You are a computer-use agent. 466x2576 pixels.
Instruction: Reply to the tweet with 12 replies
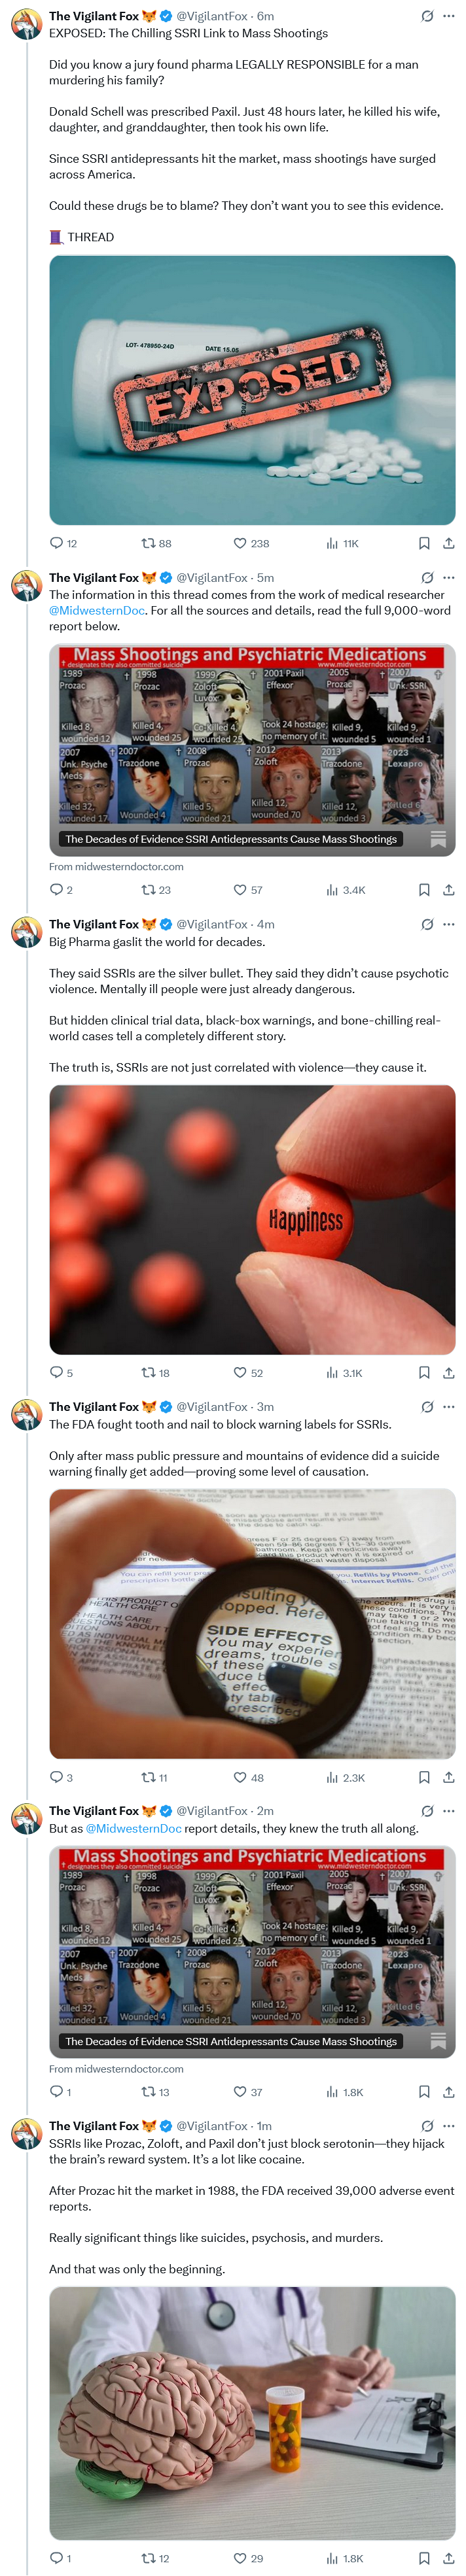[x=57, y=543]
